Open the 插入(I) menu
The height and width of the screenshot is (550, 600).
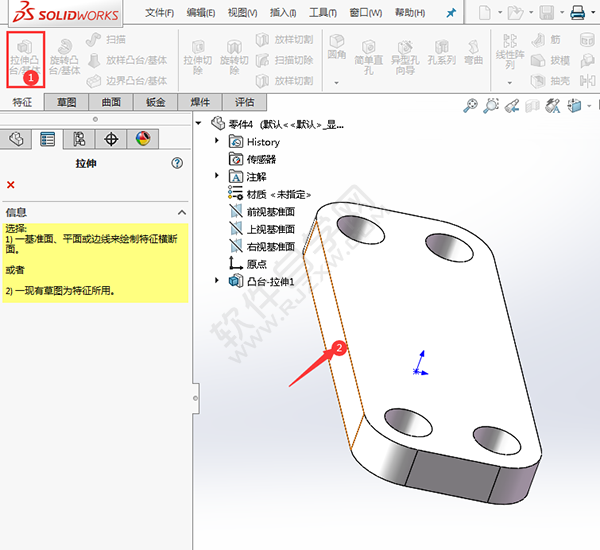(x=283, y=13)
